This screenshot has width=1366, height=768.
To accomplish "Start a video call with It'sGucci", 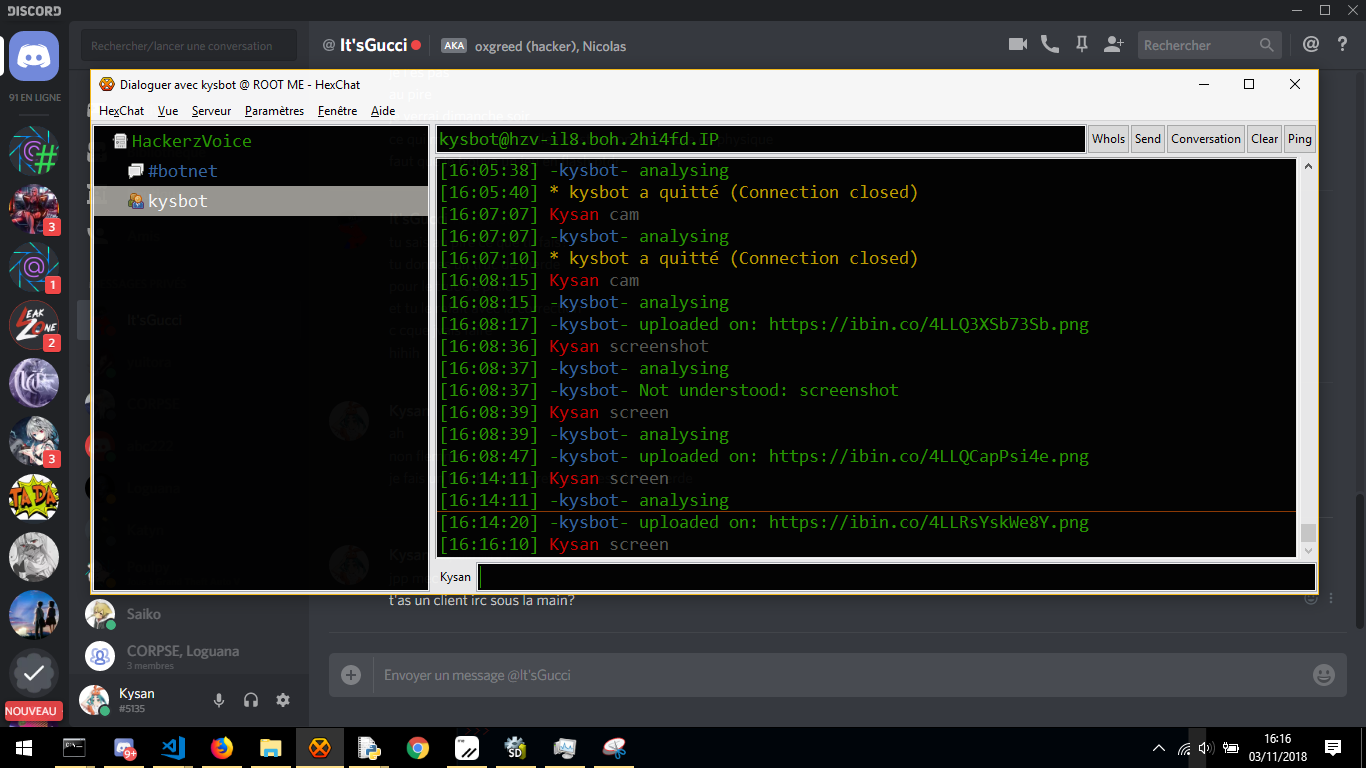I will tap(1018, 44).
